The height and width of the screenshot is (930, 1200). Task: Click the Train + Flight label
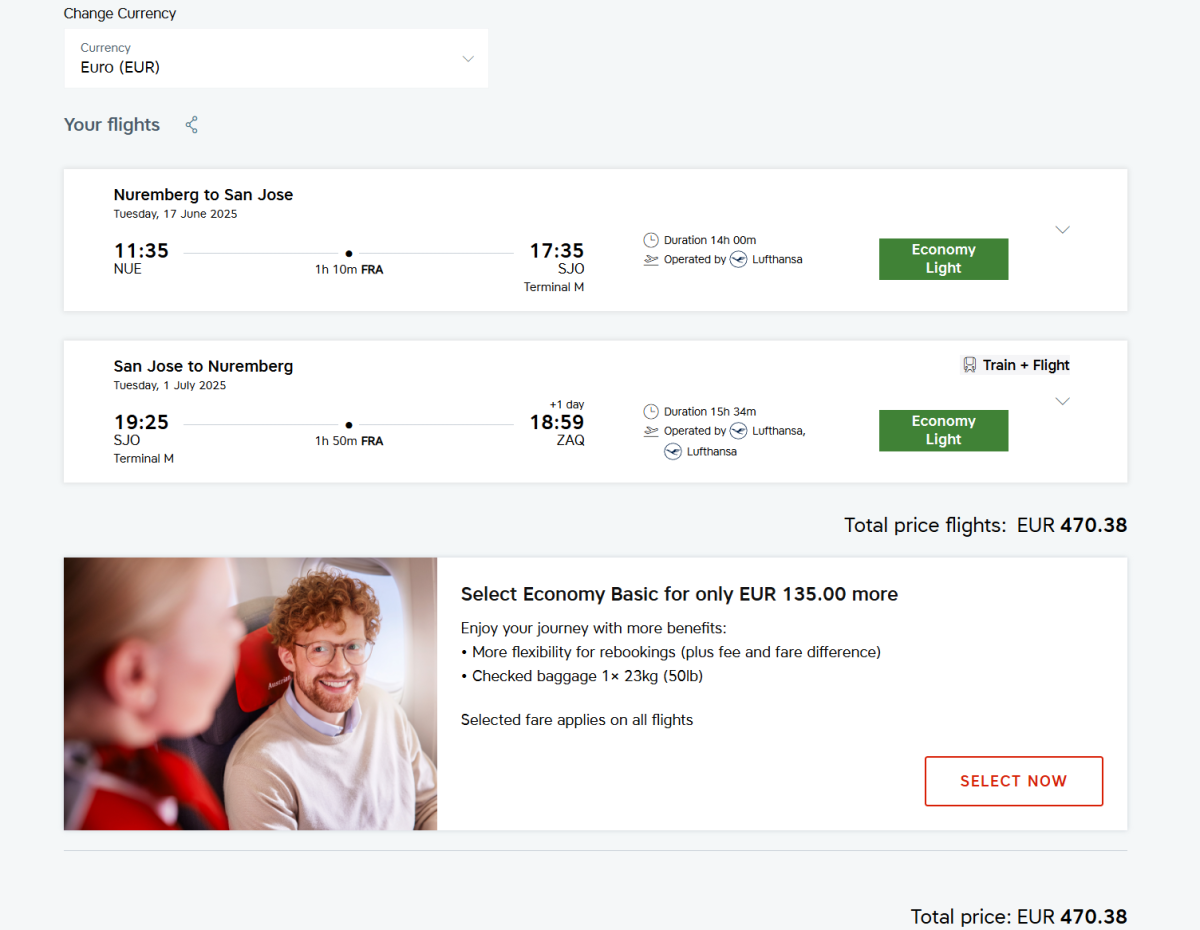pyautogui.click(x=1026, y=365)
